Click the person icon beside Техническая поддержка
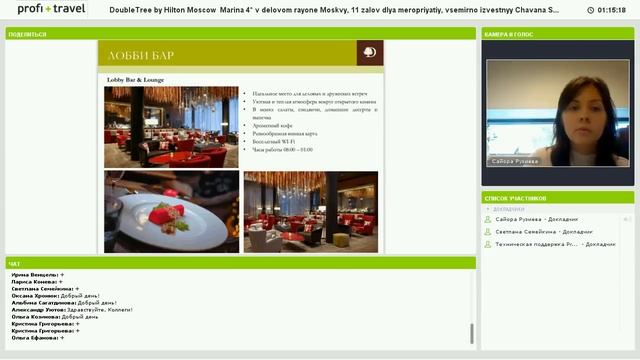The width and height of the screenshot is (640, 360). tap(487, 244)
